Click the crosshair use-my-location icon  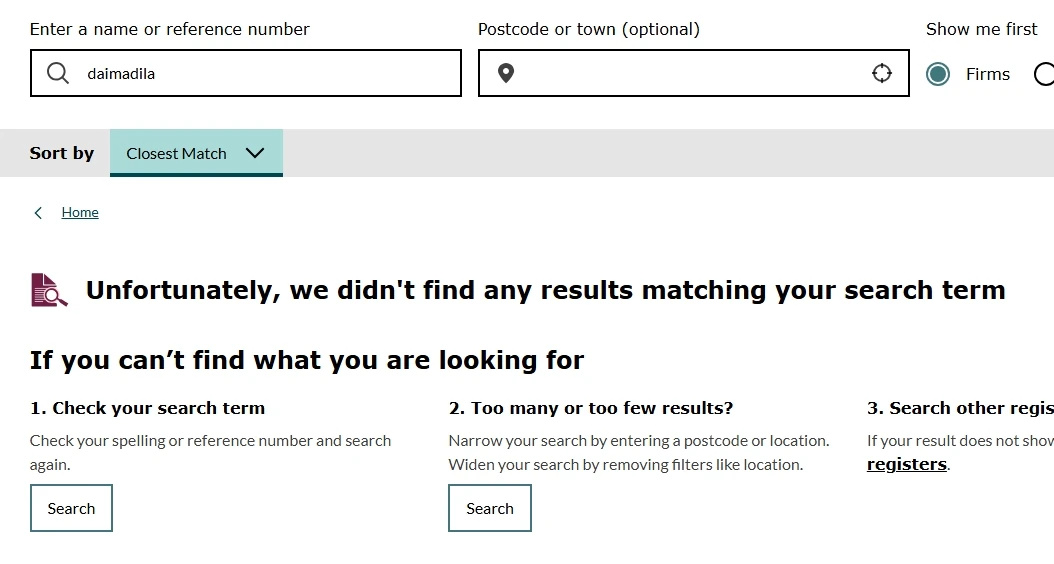(x=881, y=73)
